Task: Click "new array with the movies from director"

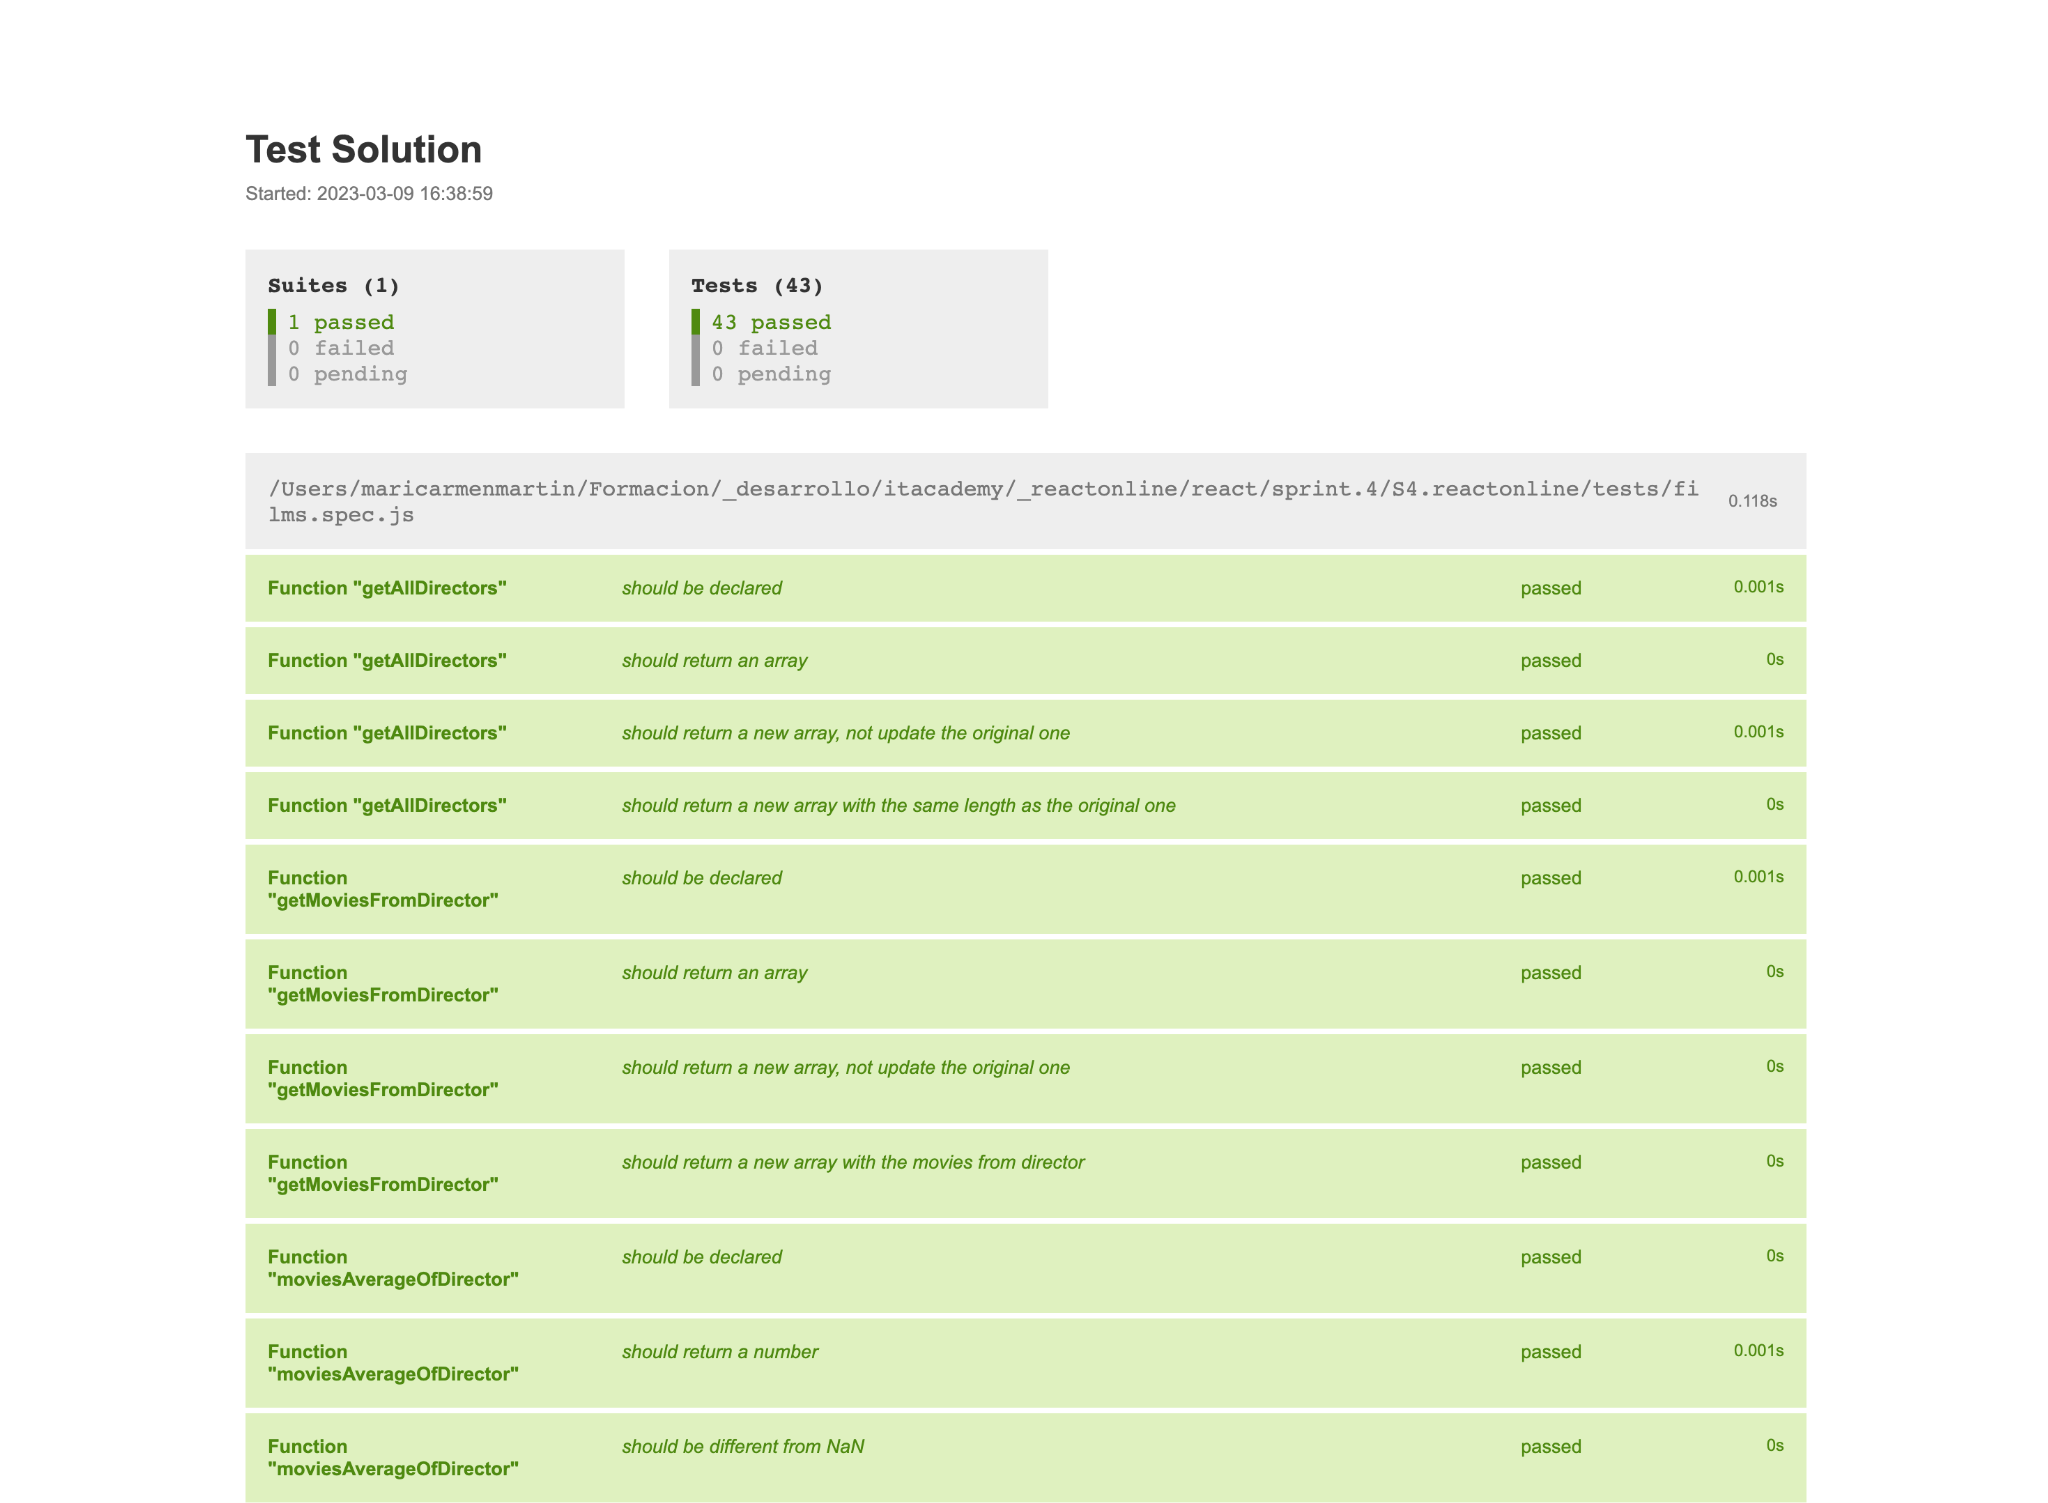Action: click(x=853, y=1163)
